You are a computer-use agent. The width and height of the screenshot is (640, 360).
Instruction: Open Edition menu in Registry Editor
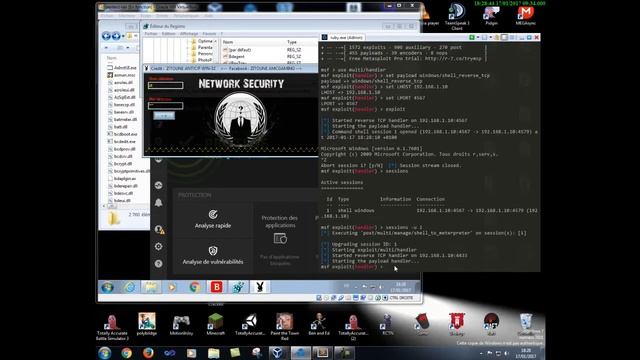pos(168,34)
